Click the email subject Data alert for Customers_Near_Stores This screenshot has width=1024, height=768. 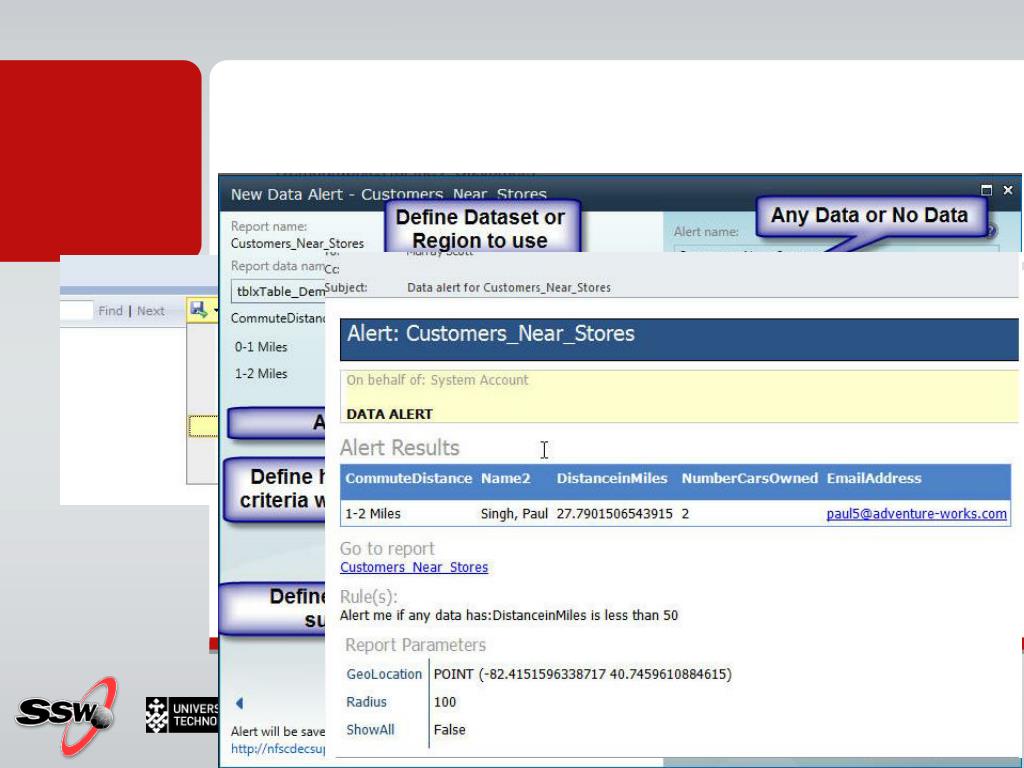pos(509,288)
